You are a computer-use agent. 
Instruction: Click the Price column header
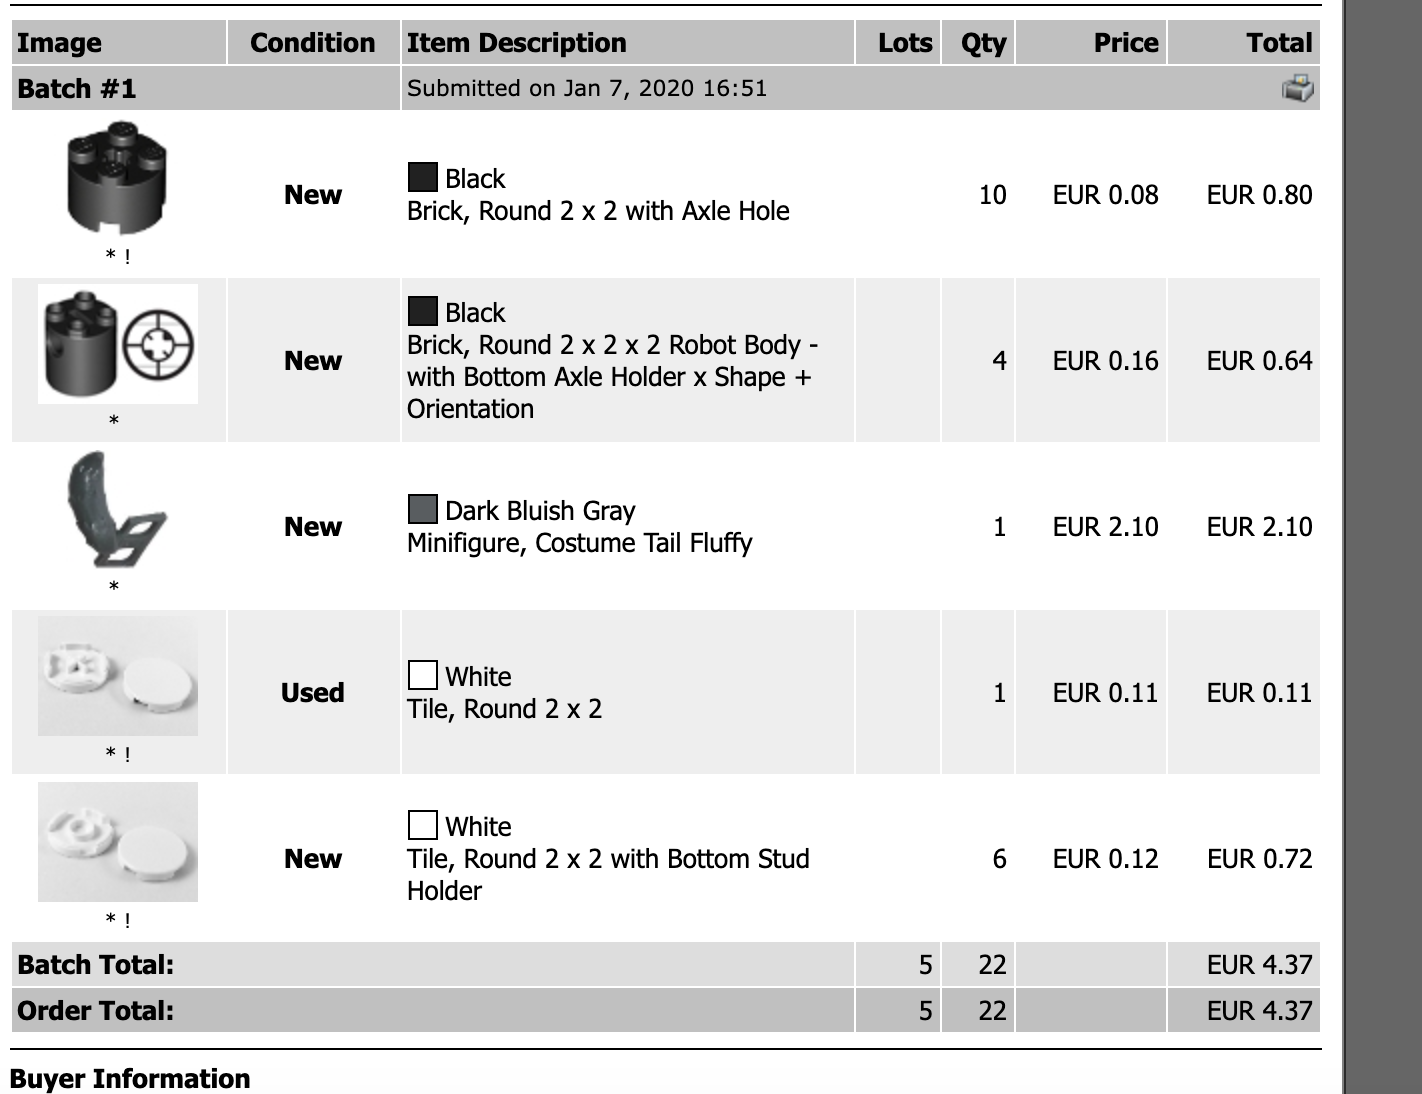click(x=1125, y=43)
